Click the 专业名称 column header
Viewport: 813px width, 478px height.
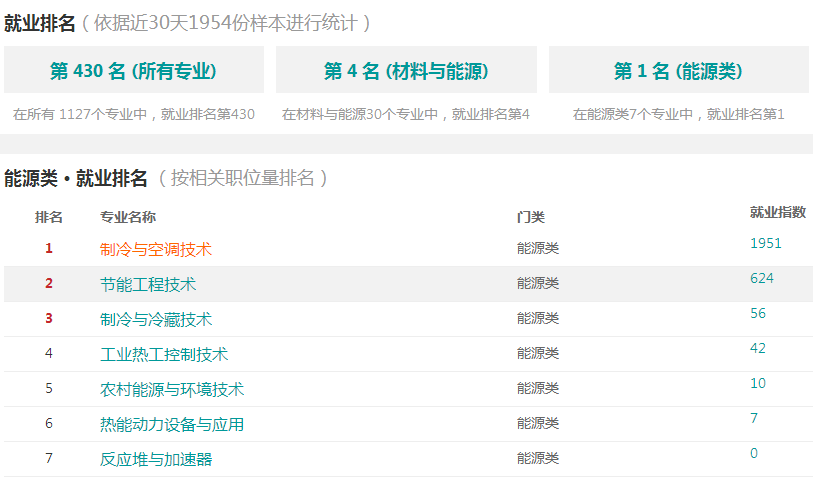(128, 217)
